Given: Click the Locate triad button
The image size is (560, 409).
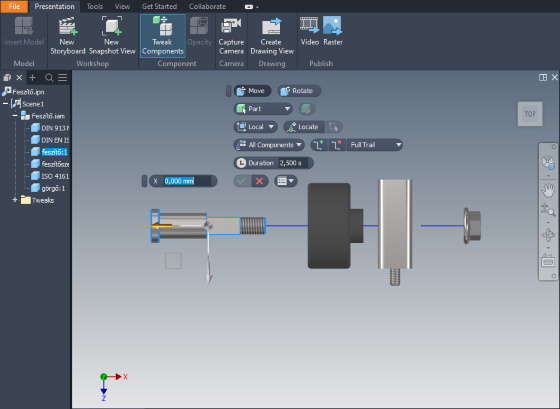Looking at the screenshot, I should pos(304,127).
